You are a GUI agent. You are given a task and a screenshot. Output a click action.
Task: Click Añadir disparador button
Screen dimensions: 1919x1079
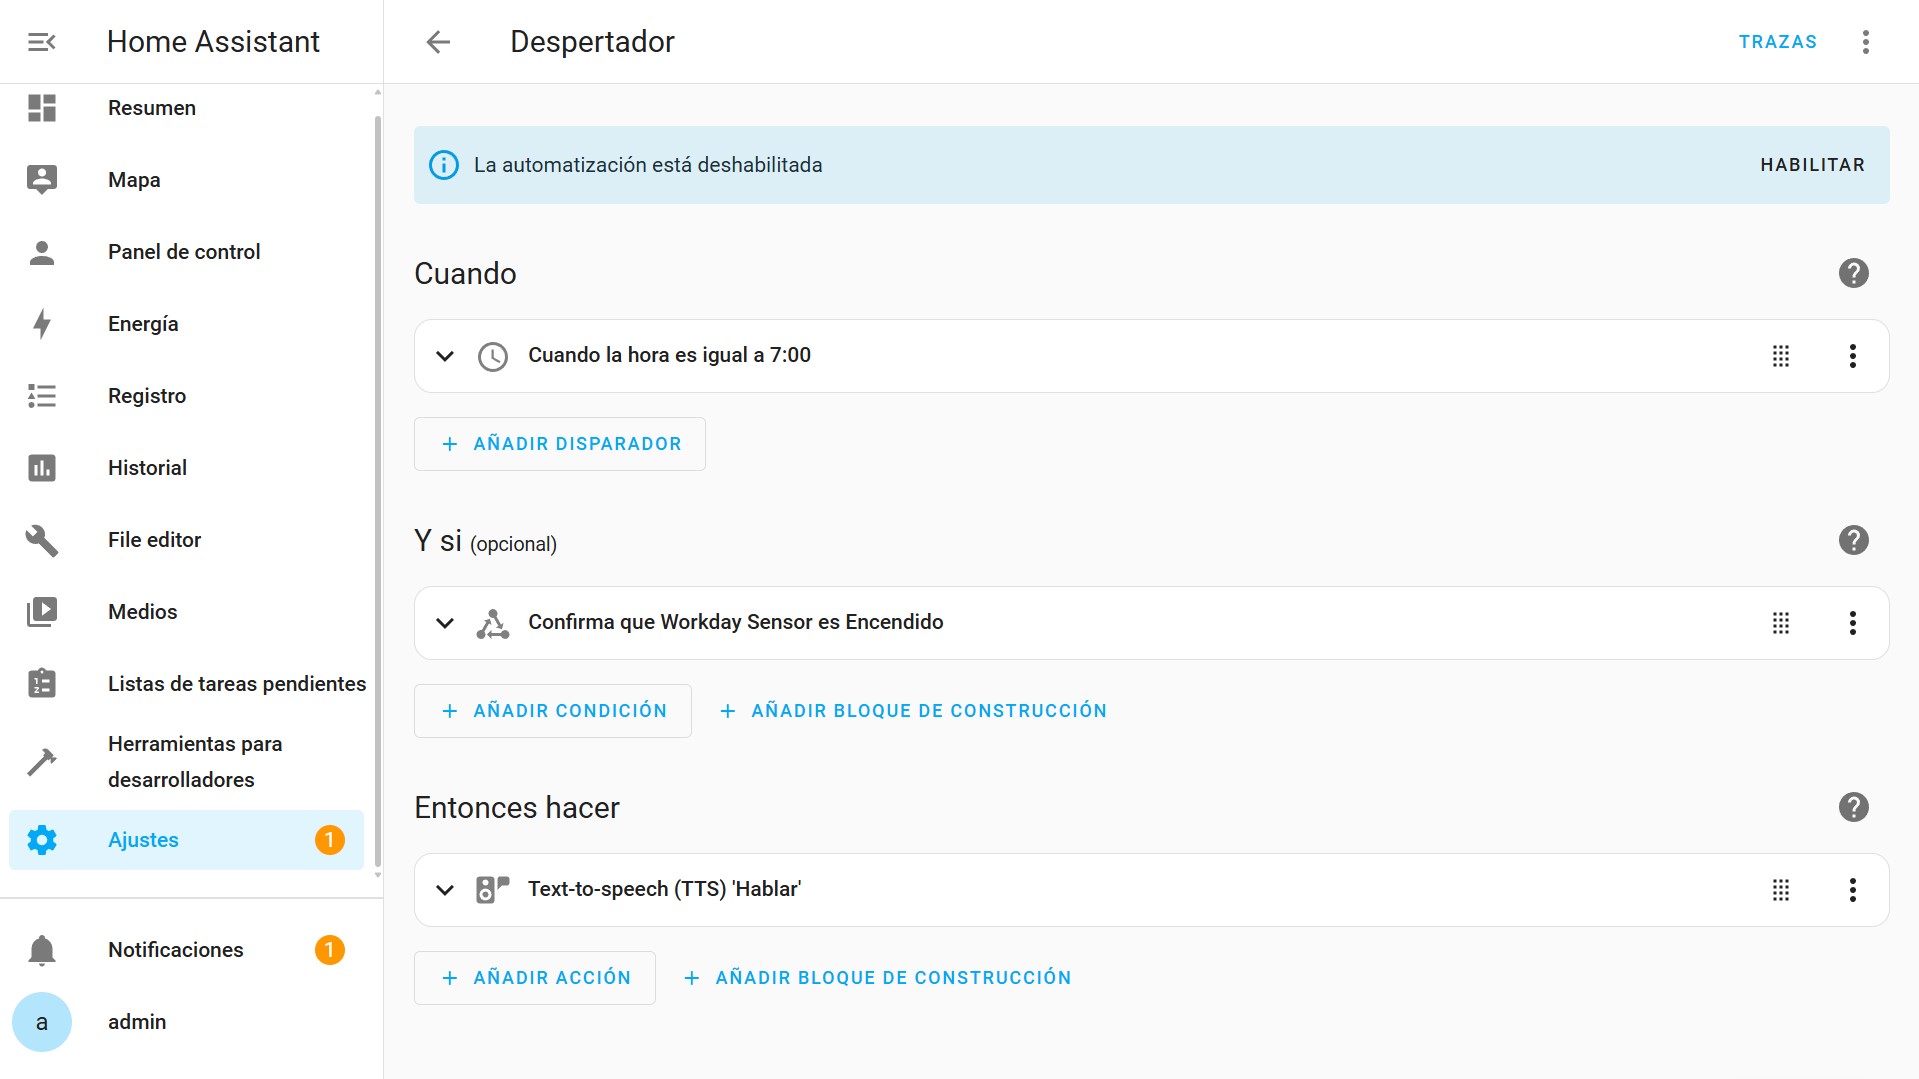coord(560,444)
